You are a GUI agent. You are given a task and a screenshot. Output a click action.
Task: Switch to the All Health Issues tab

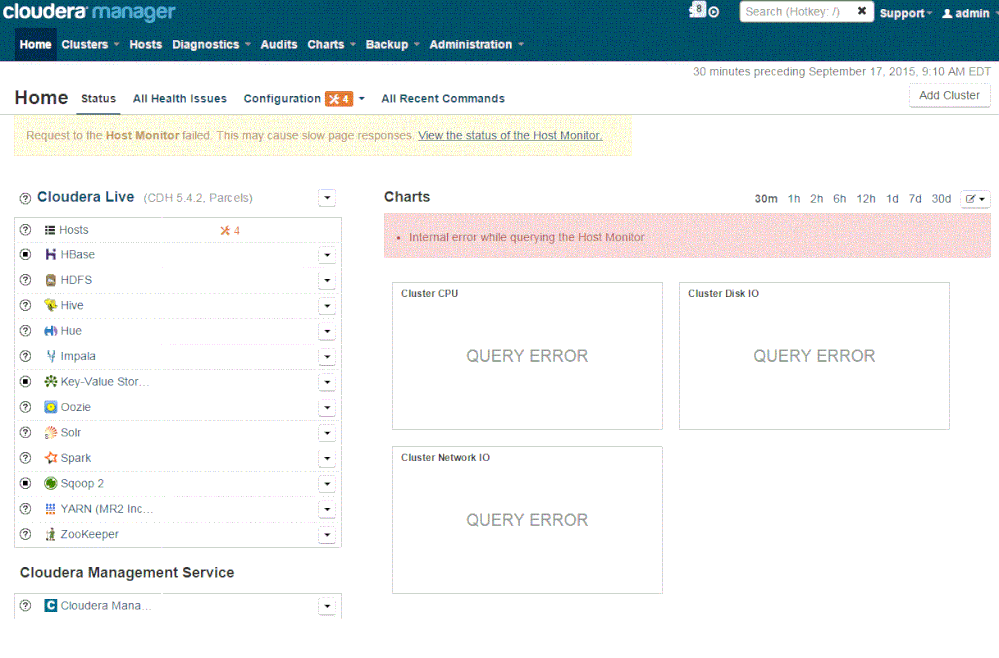click(x=179, y=98)
